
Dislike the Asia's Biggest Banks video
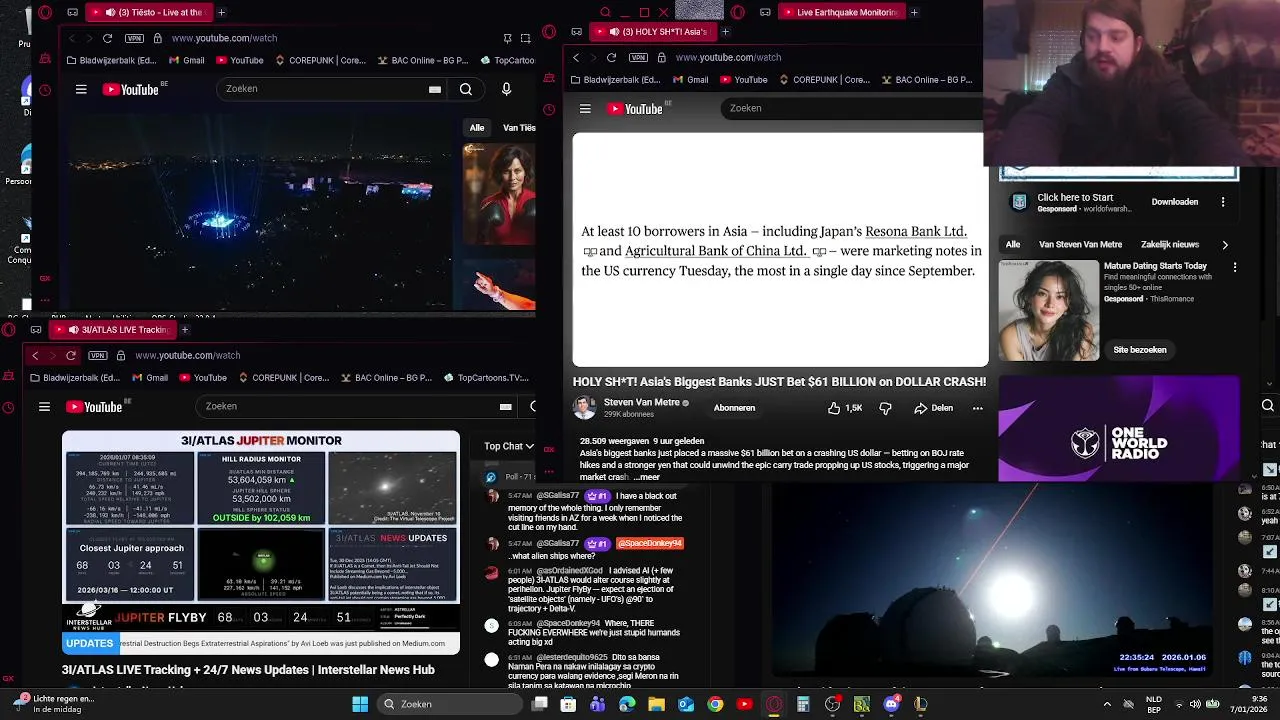click(885, 408)
